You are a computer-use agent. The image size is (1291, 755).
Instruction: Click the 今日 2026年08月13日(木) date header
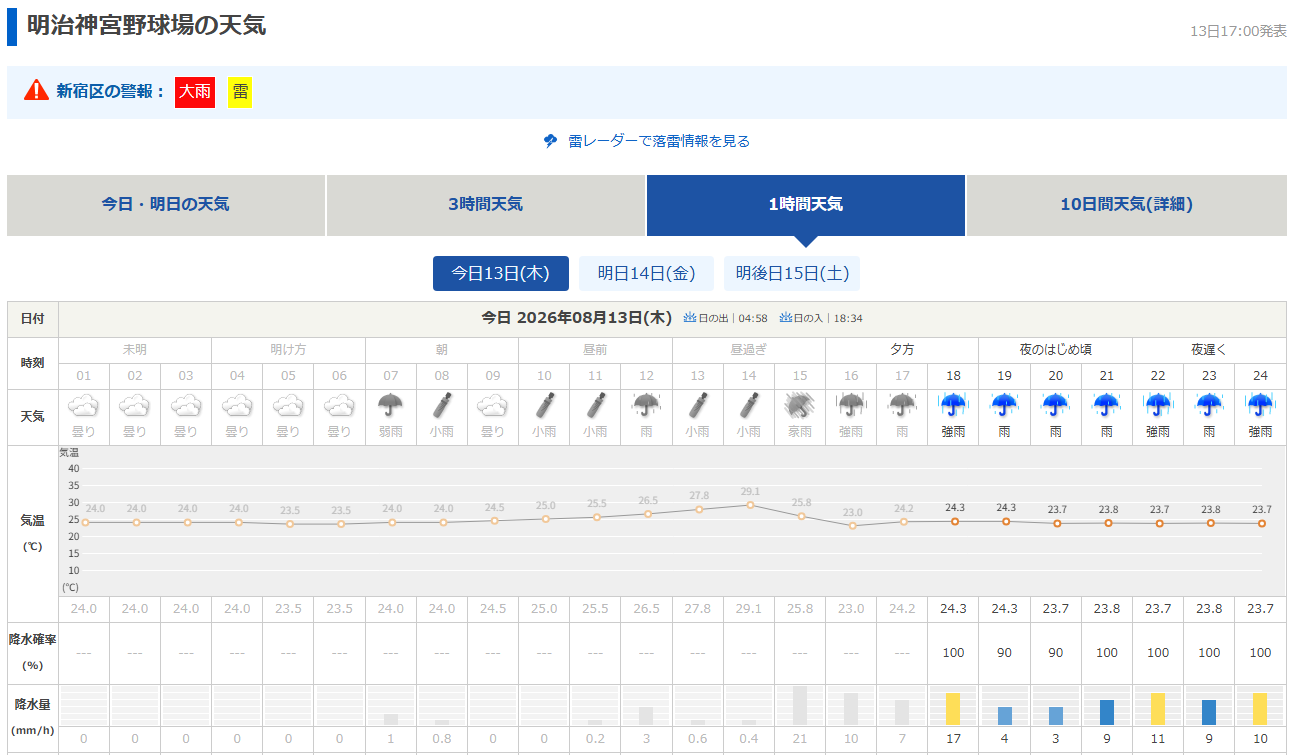(x=576, y=318)
